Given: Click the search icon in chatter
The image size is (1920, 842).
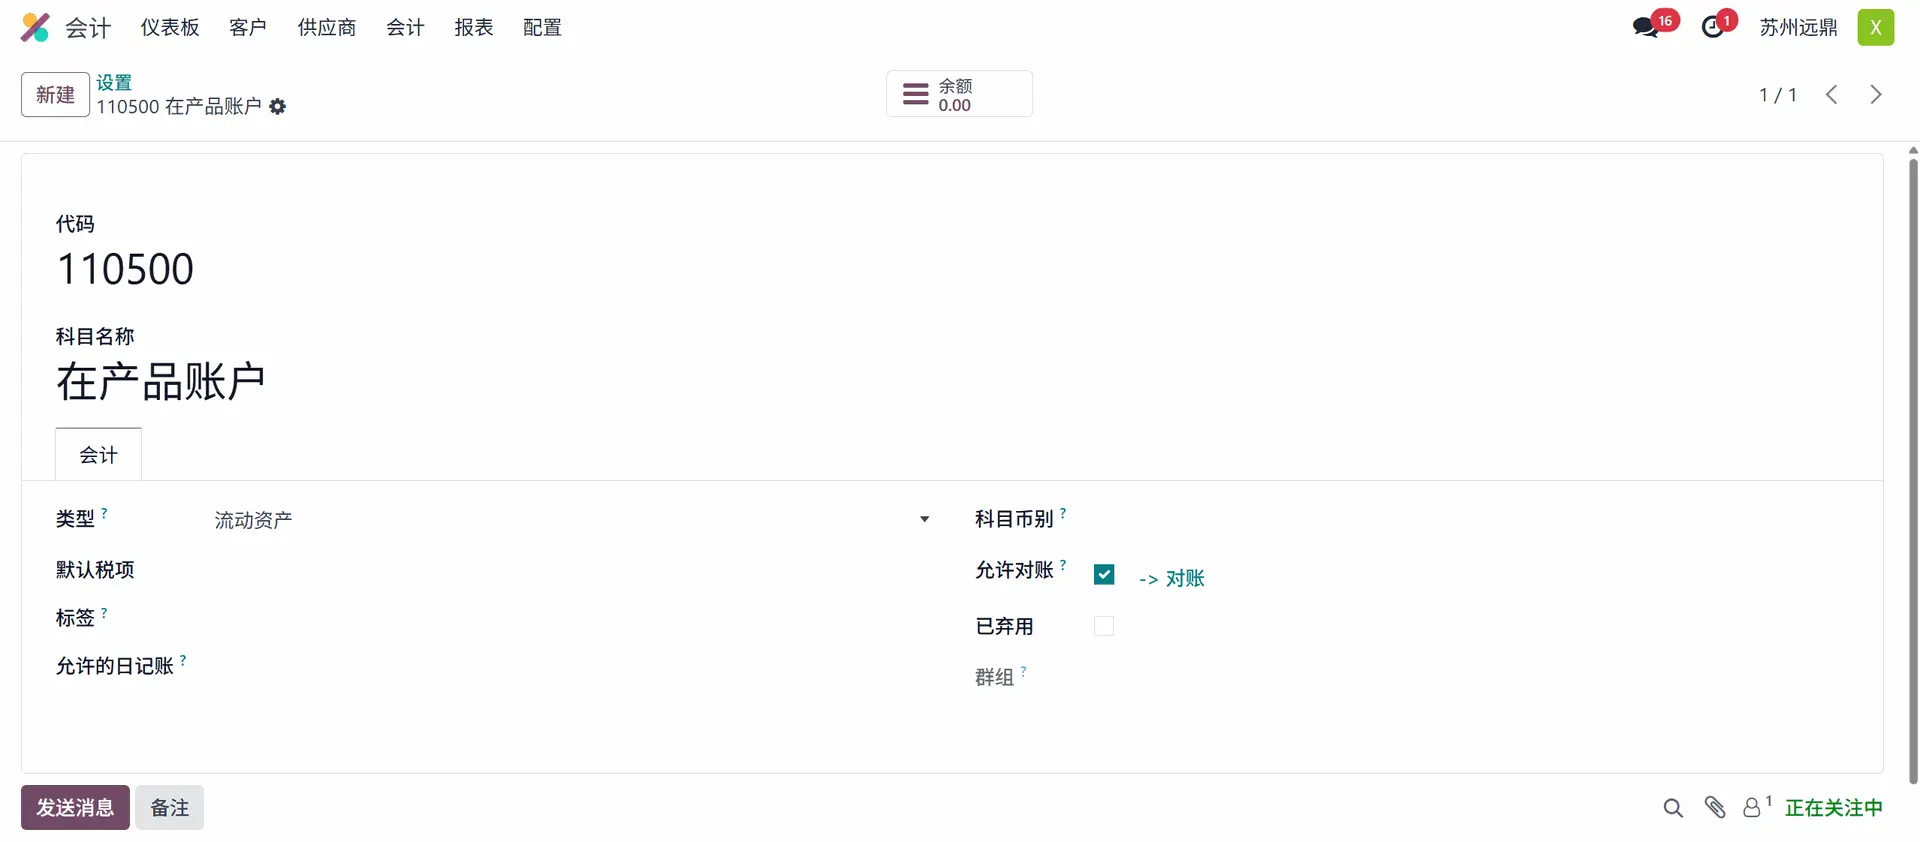Looking at the screenshot, I should pyautogui.click(x=1673, y=808).
